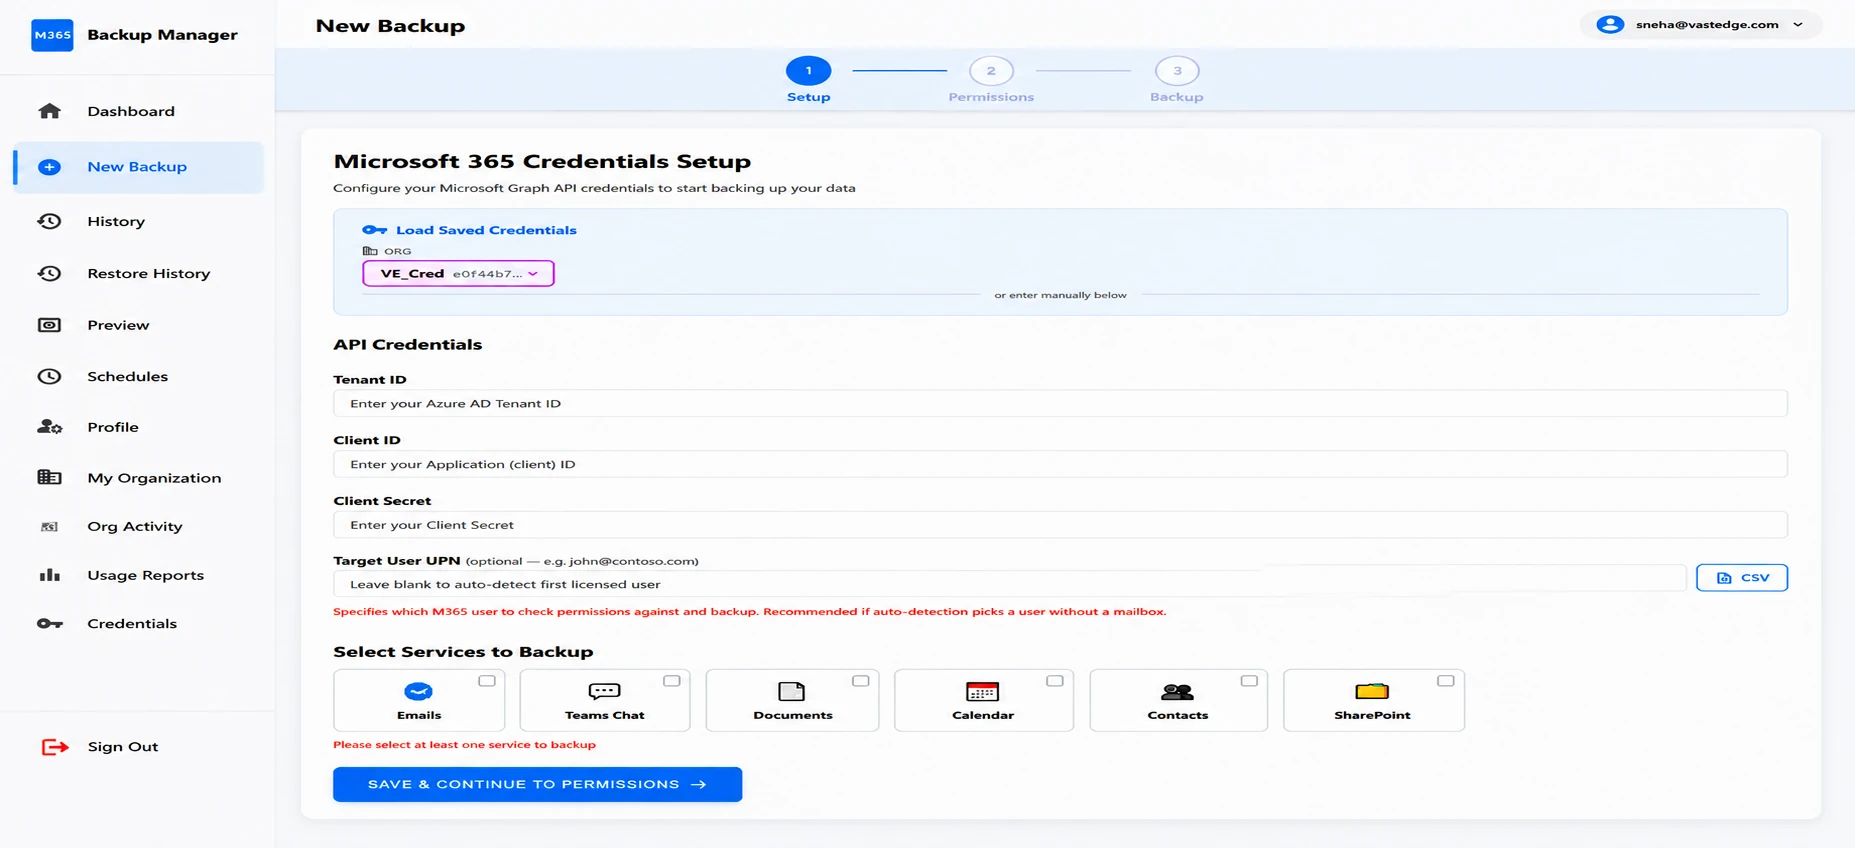The width and height of the screenshot is (1855, 848).
Task: Click the Dashboard home icon
Action: (49, 111)
